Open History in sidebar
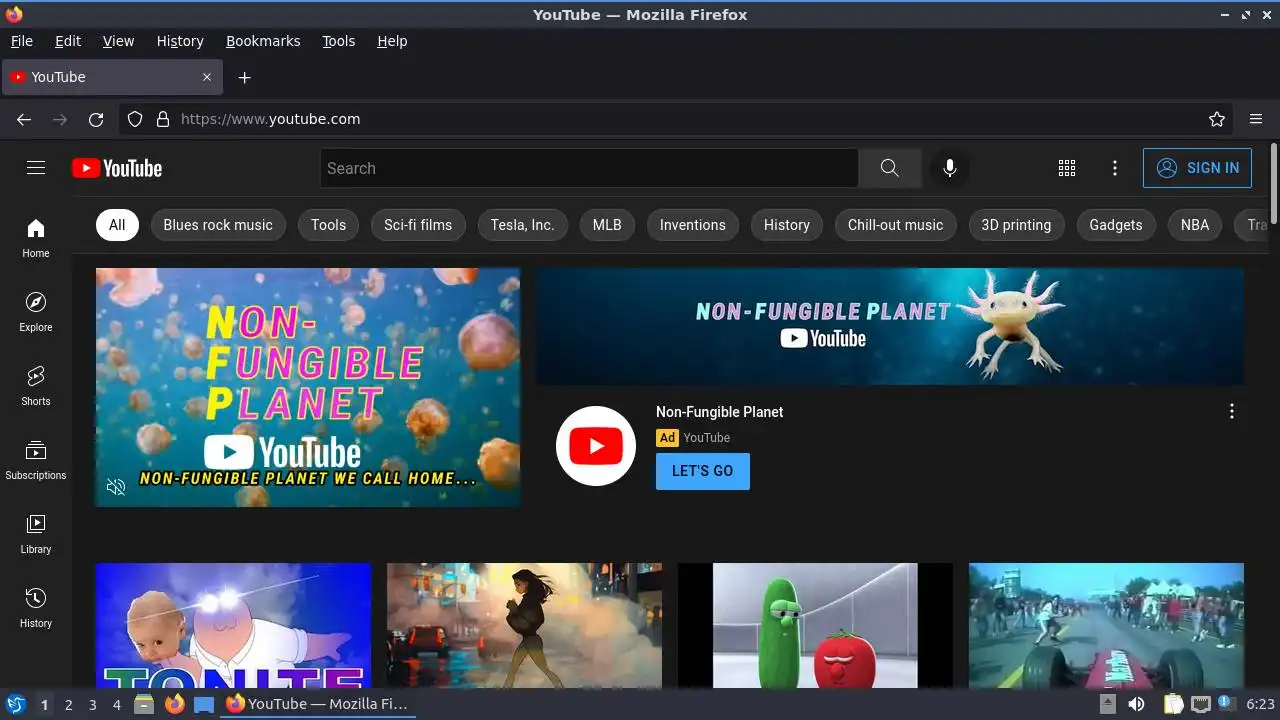 pyautogui.click(x=36, y=608)
